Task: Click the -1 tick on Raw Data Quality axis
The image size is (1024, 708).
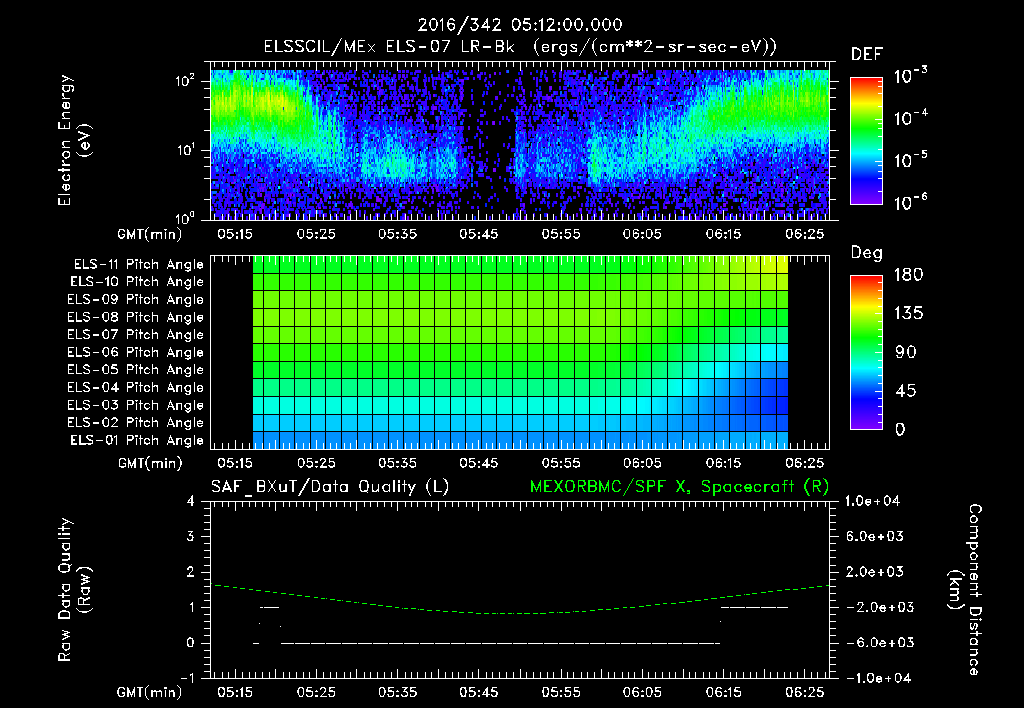Action: coord(187,678)
